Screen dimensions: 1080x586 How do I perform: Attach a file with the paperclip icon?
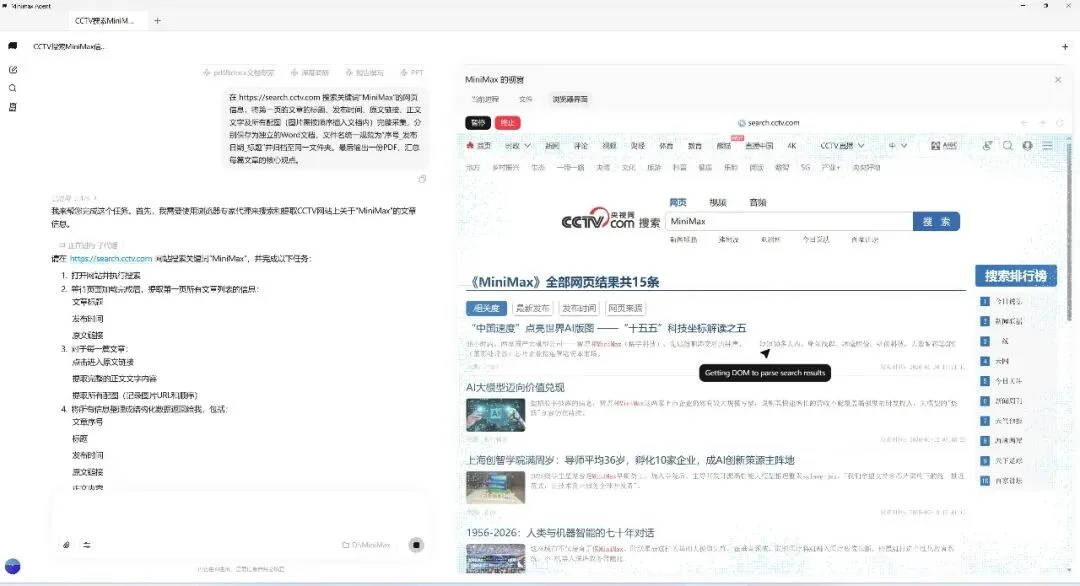(x=67, y=545)
